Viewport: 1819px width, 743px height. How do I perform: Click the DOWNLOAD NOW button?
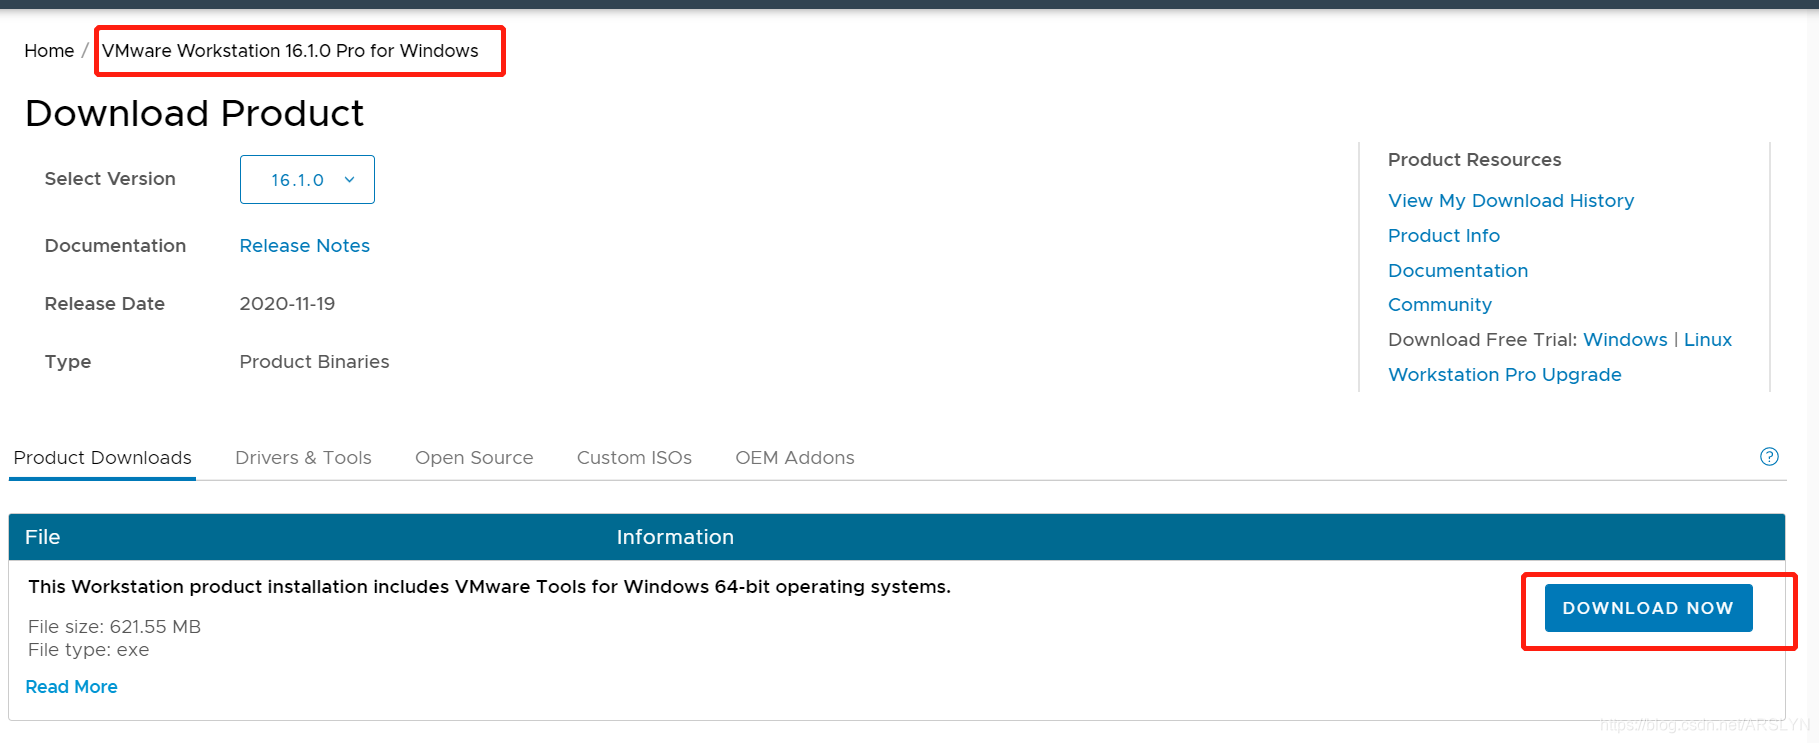pyautogui.click(x=1648, y=608)
